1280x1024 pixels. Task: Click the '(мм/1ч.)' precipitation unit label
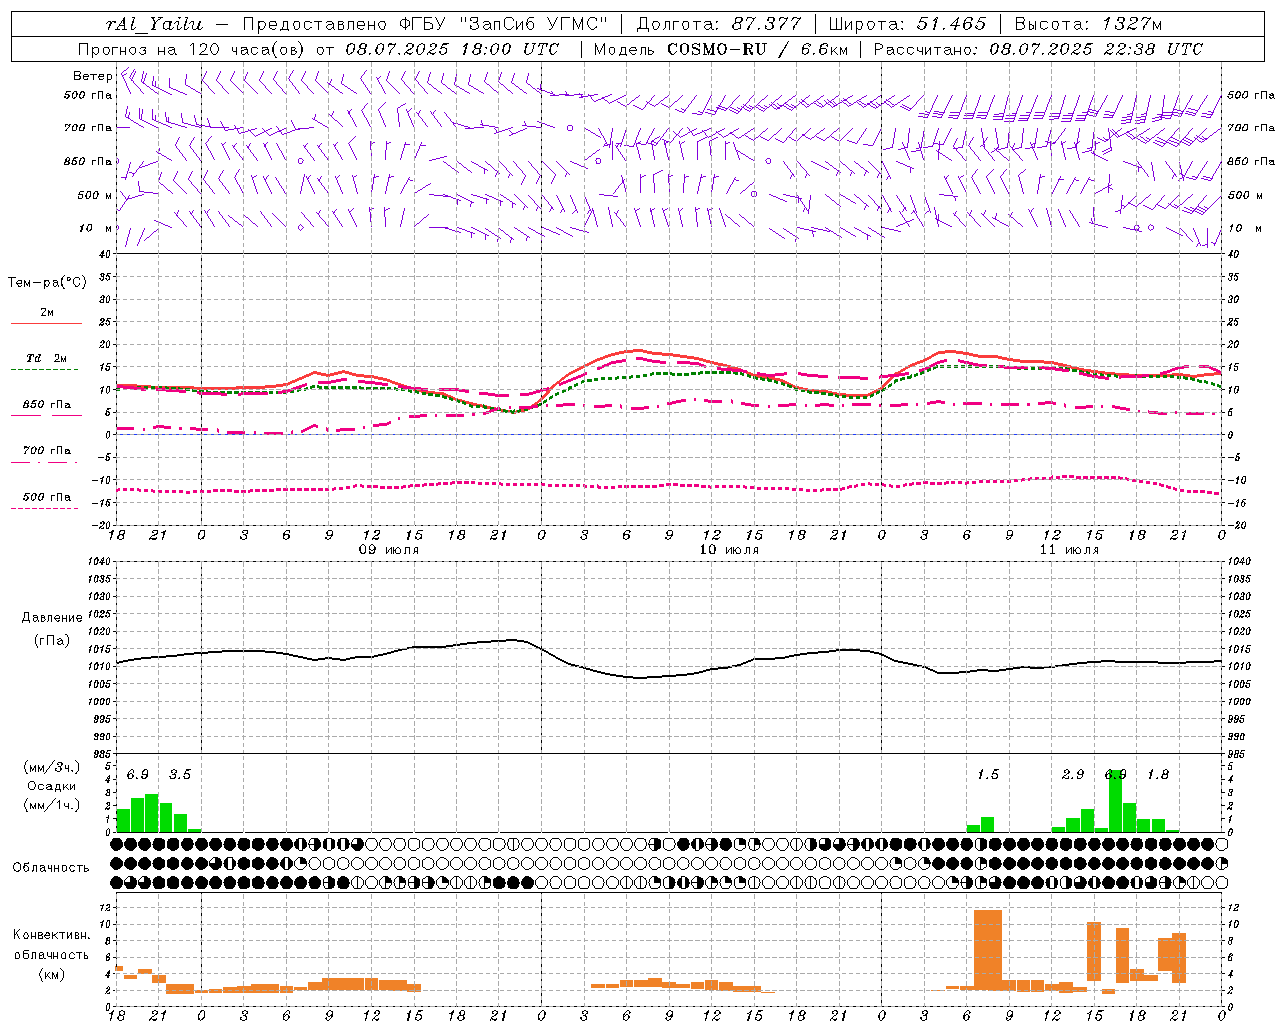52,805
